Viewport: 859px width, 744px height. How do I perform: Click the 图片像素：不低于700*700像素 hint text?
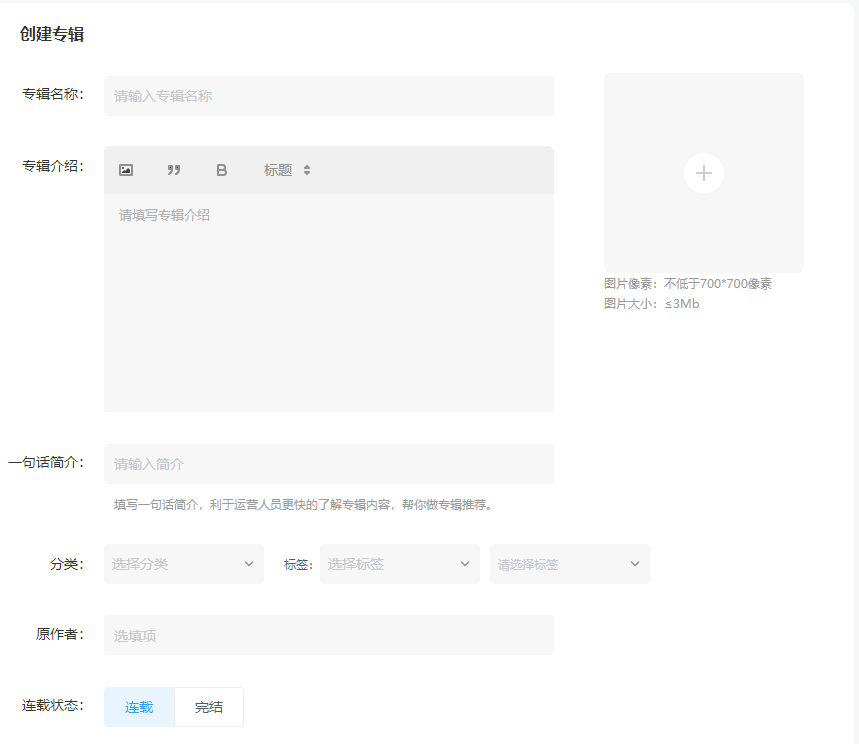[x=688, y=284]
